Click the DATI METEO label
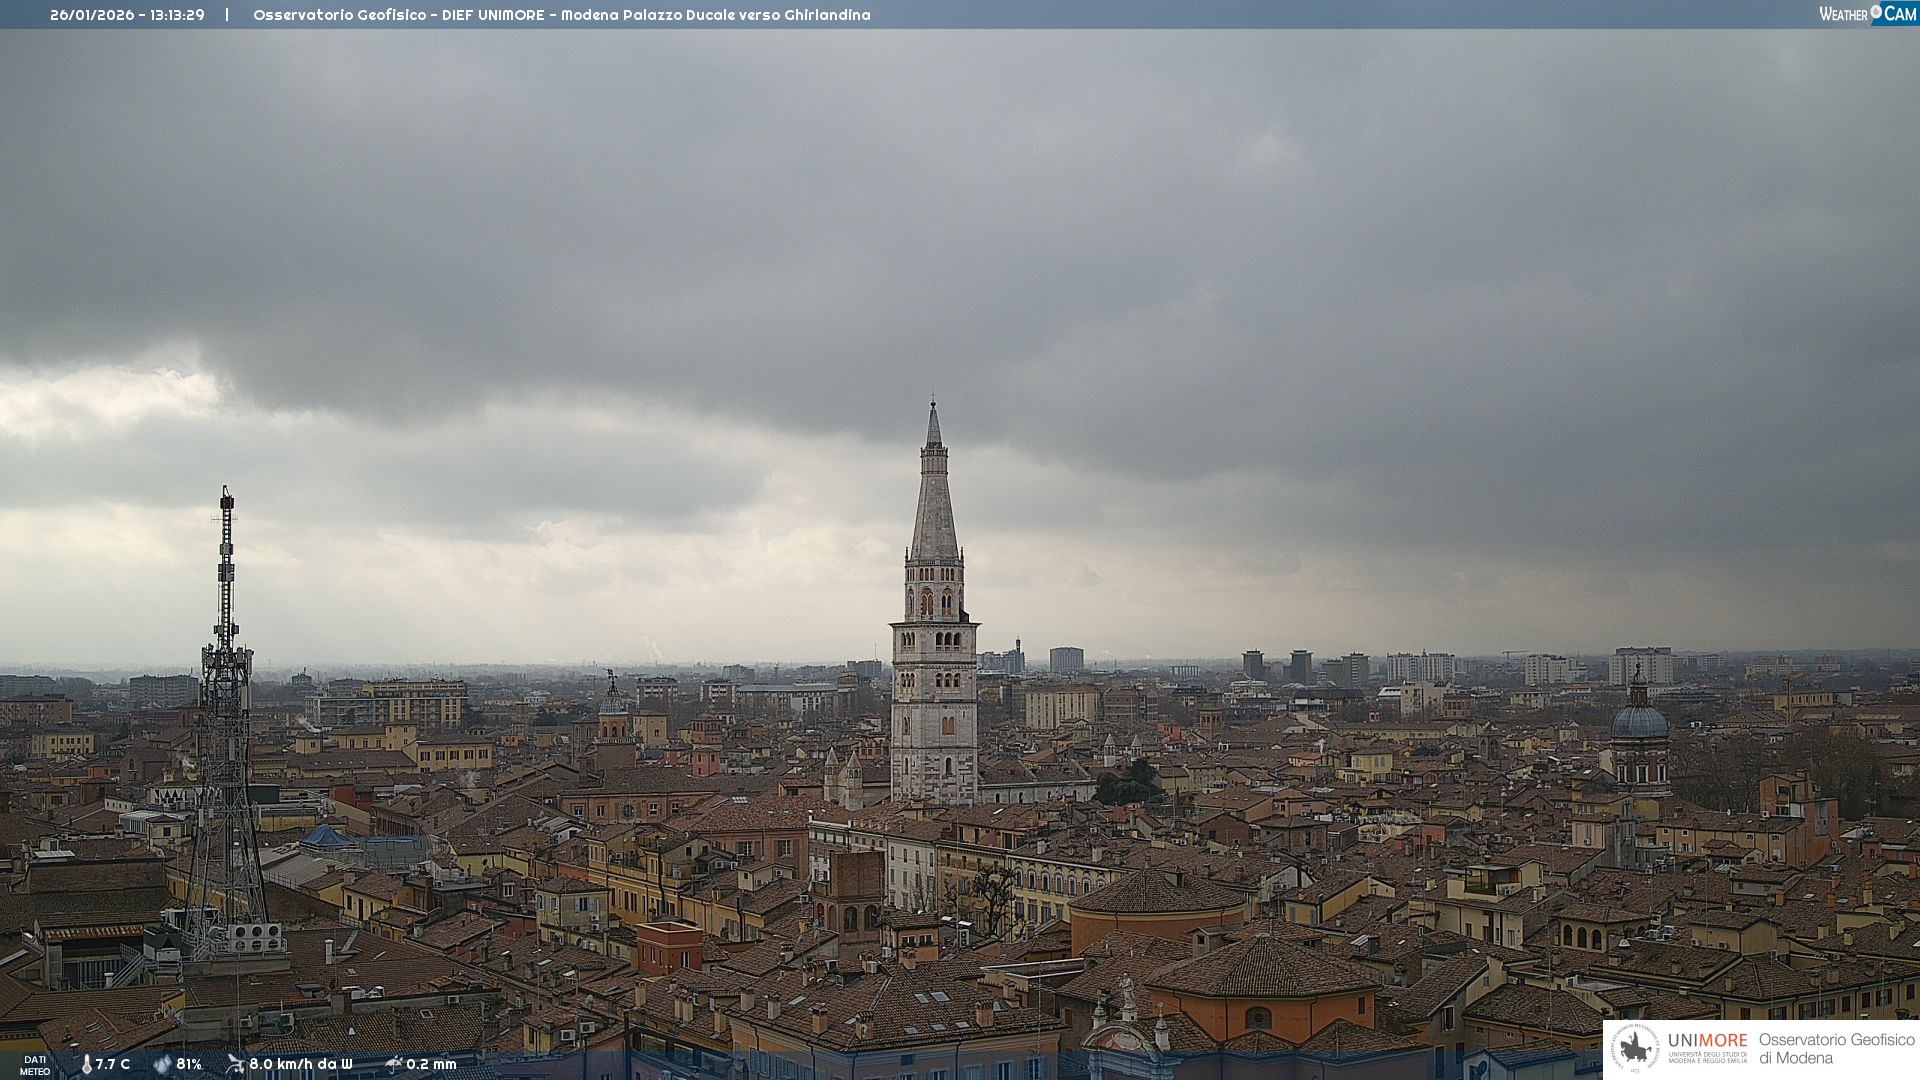Viewport: 1920px width, 1080px height. 35,1065
